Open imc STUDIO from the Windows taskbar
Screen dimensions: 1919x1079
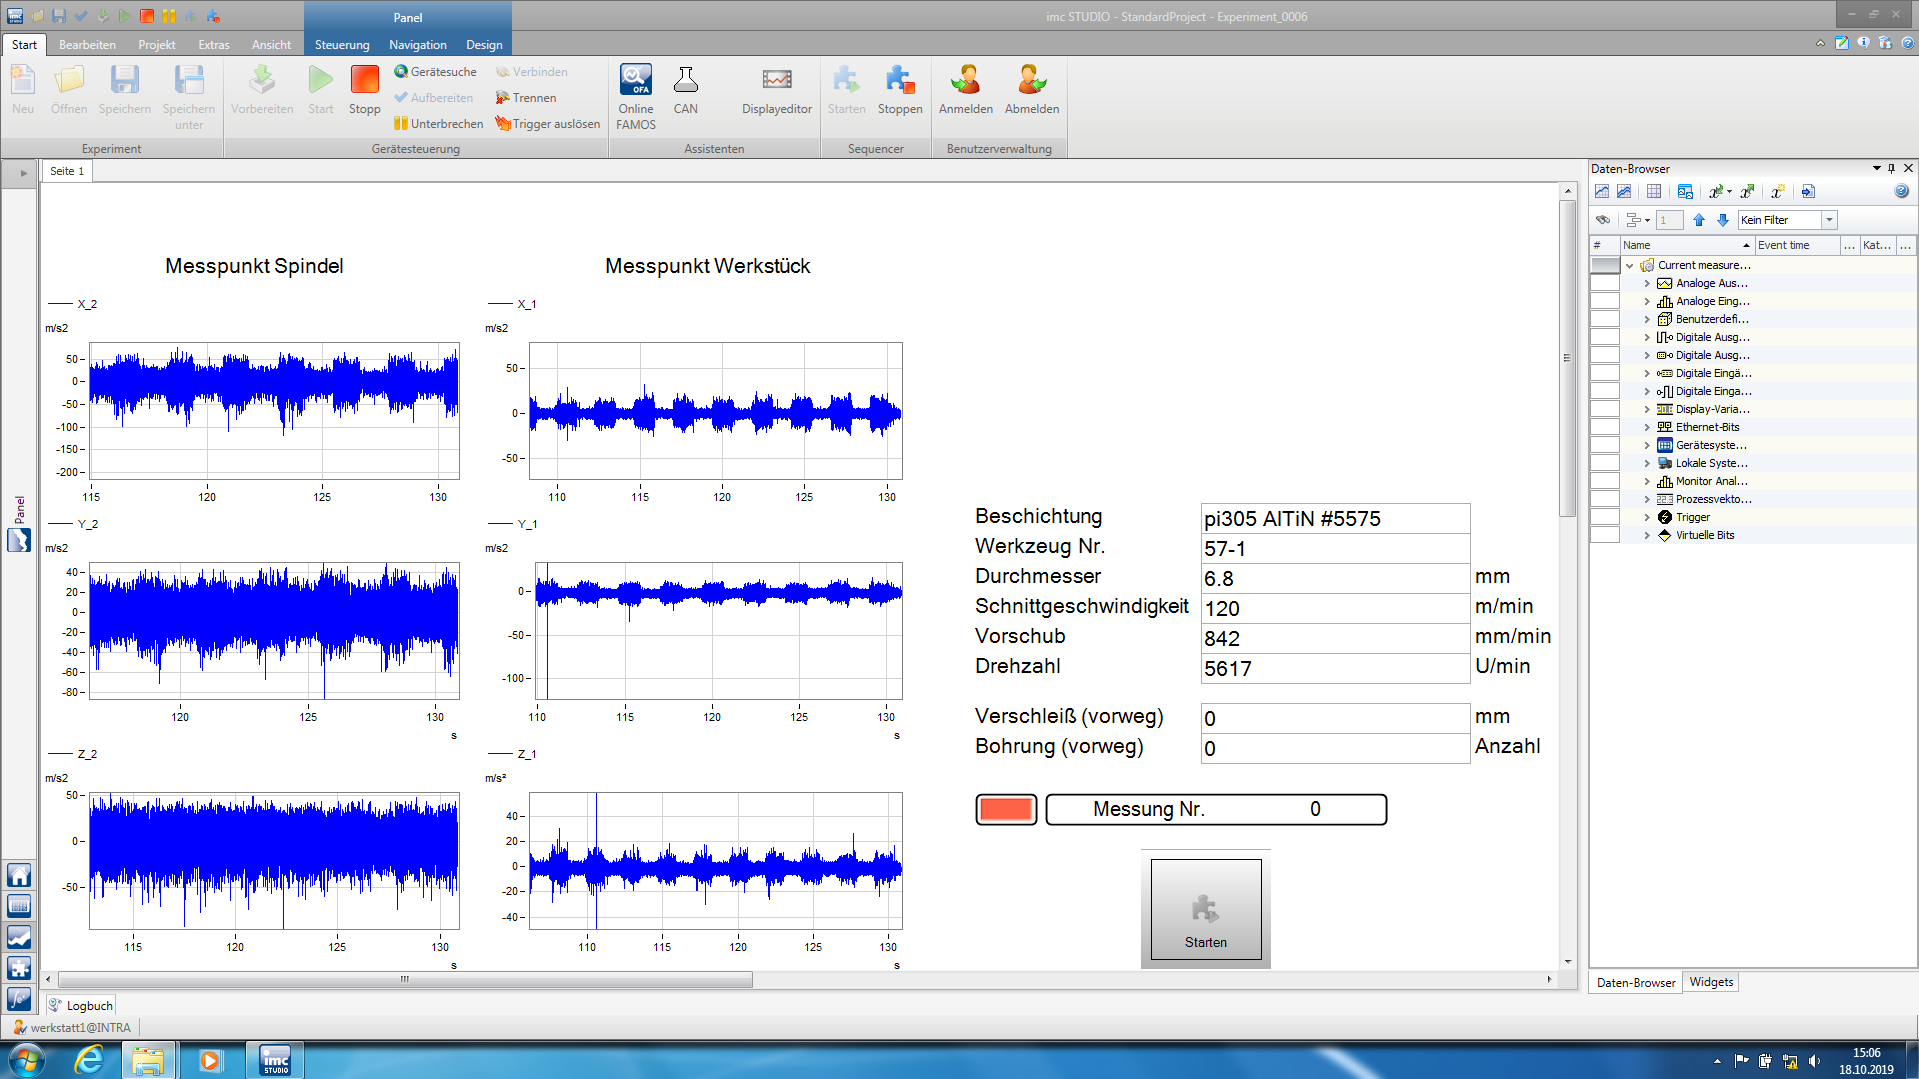click(275, 1060)
